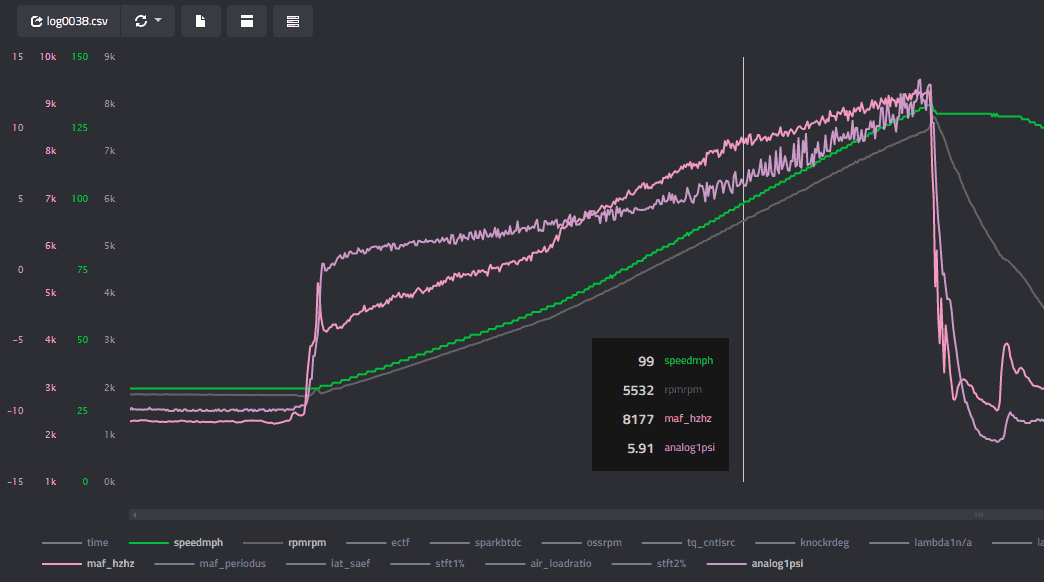Click the 0k axis label
1044x582 pixels.
tap(110, 481)
